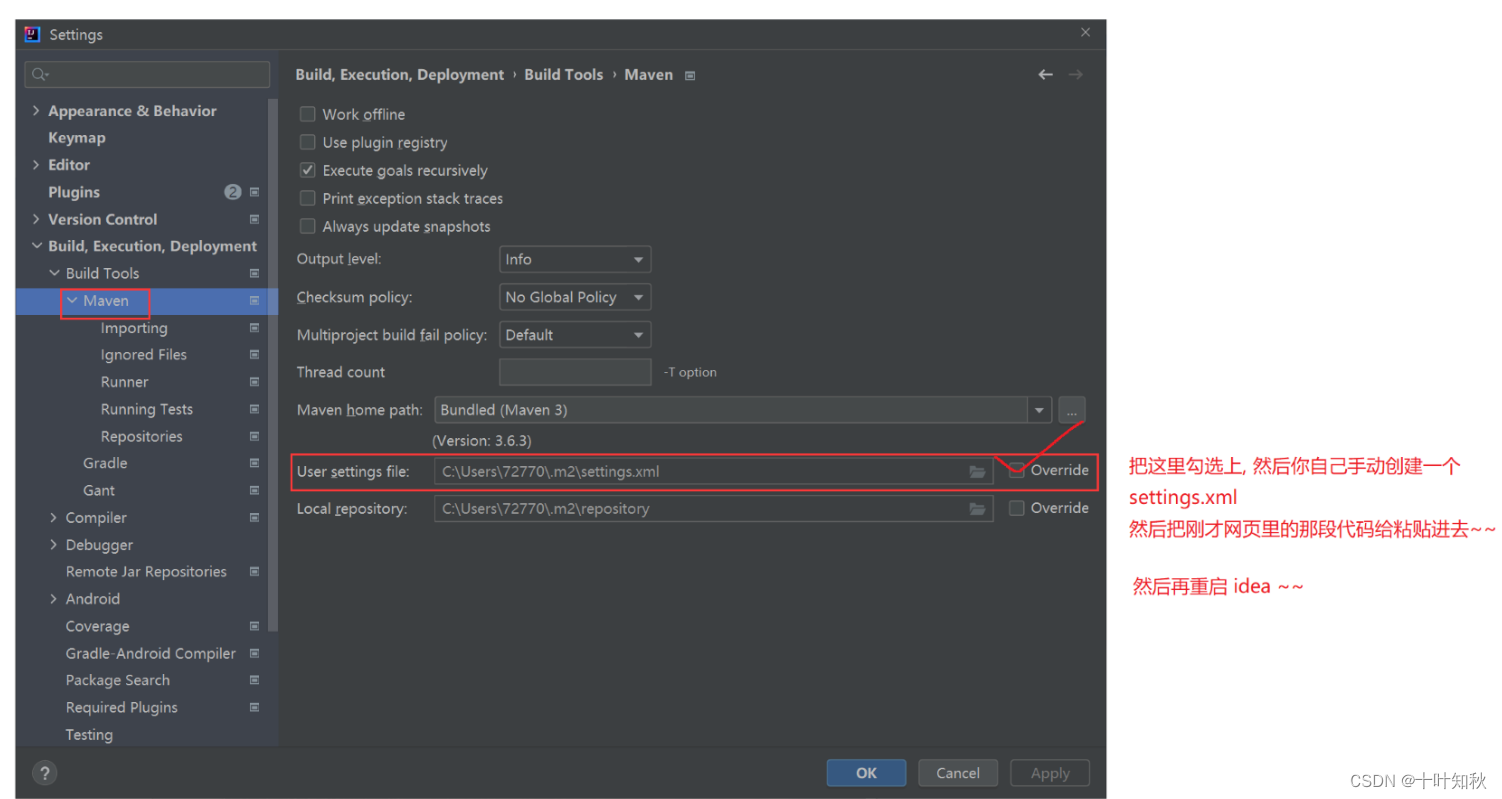This screenshot has width=1502, height=799.
Task: Click the project-level icon beside Build Tools
Action: click(x=255, y=273)
